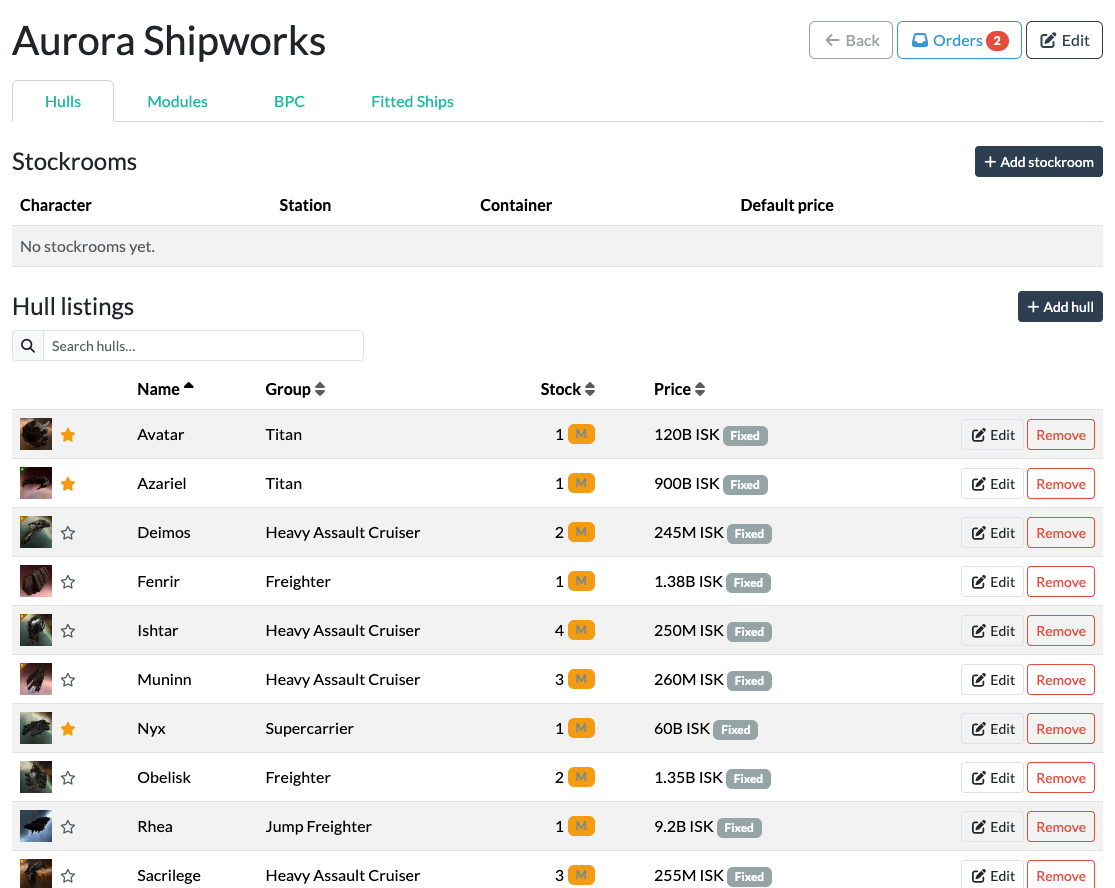1115x888 pixels.
Task: Select the Nyx ship image
Action: click(36, 728)
